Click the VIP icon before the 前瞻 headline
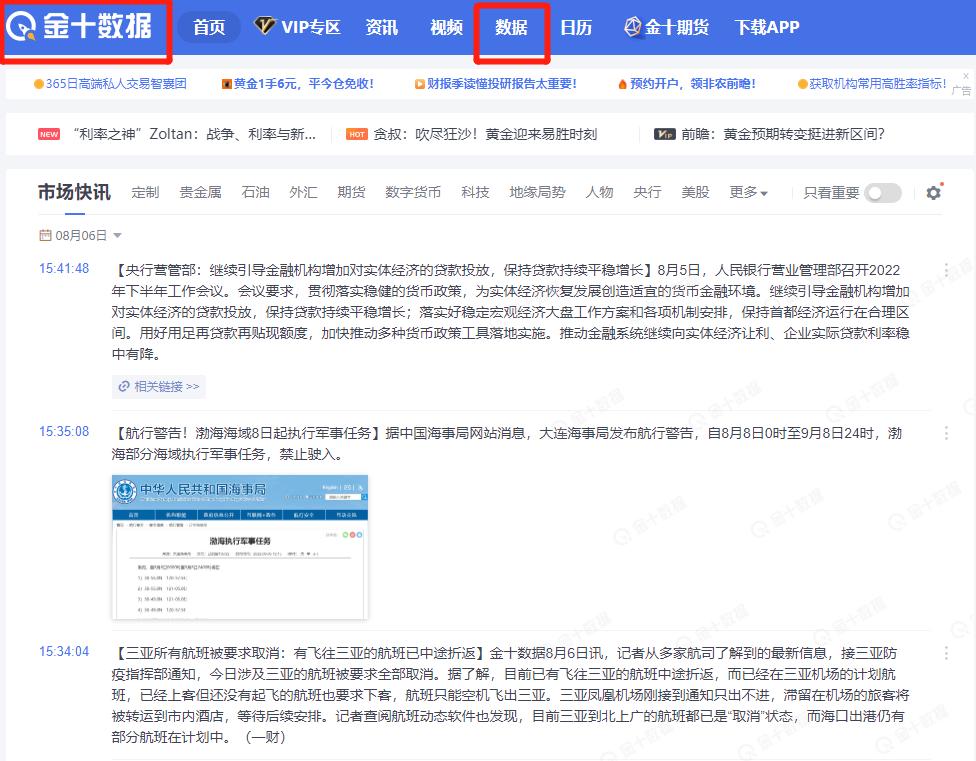 (x=661, y=133)
